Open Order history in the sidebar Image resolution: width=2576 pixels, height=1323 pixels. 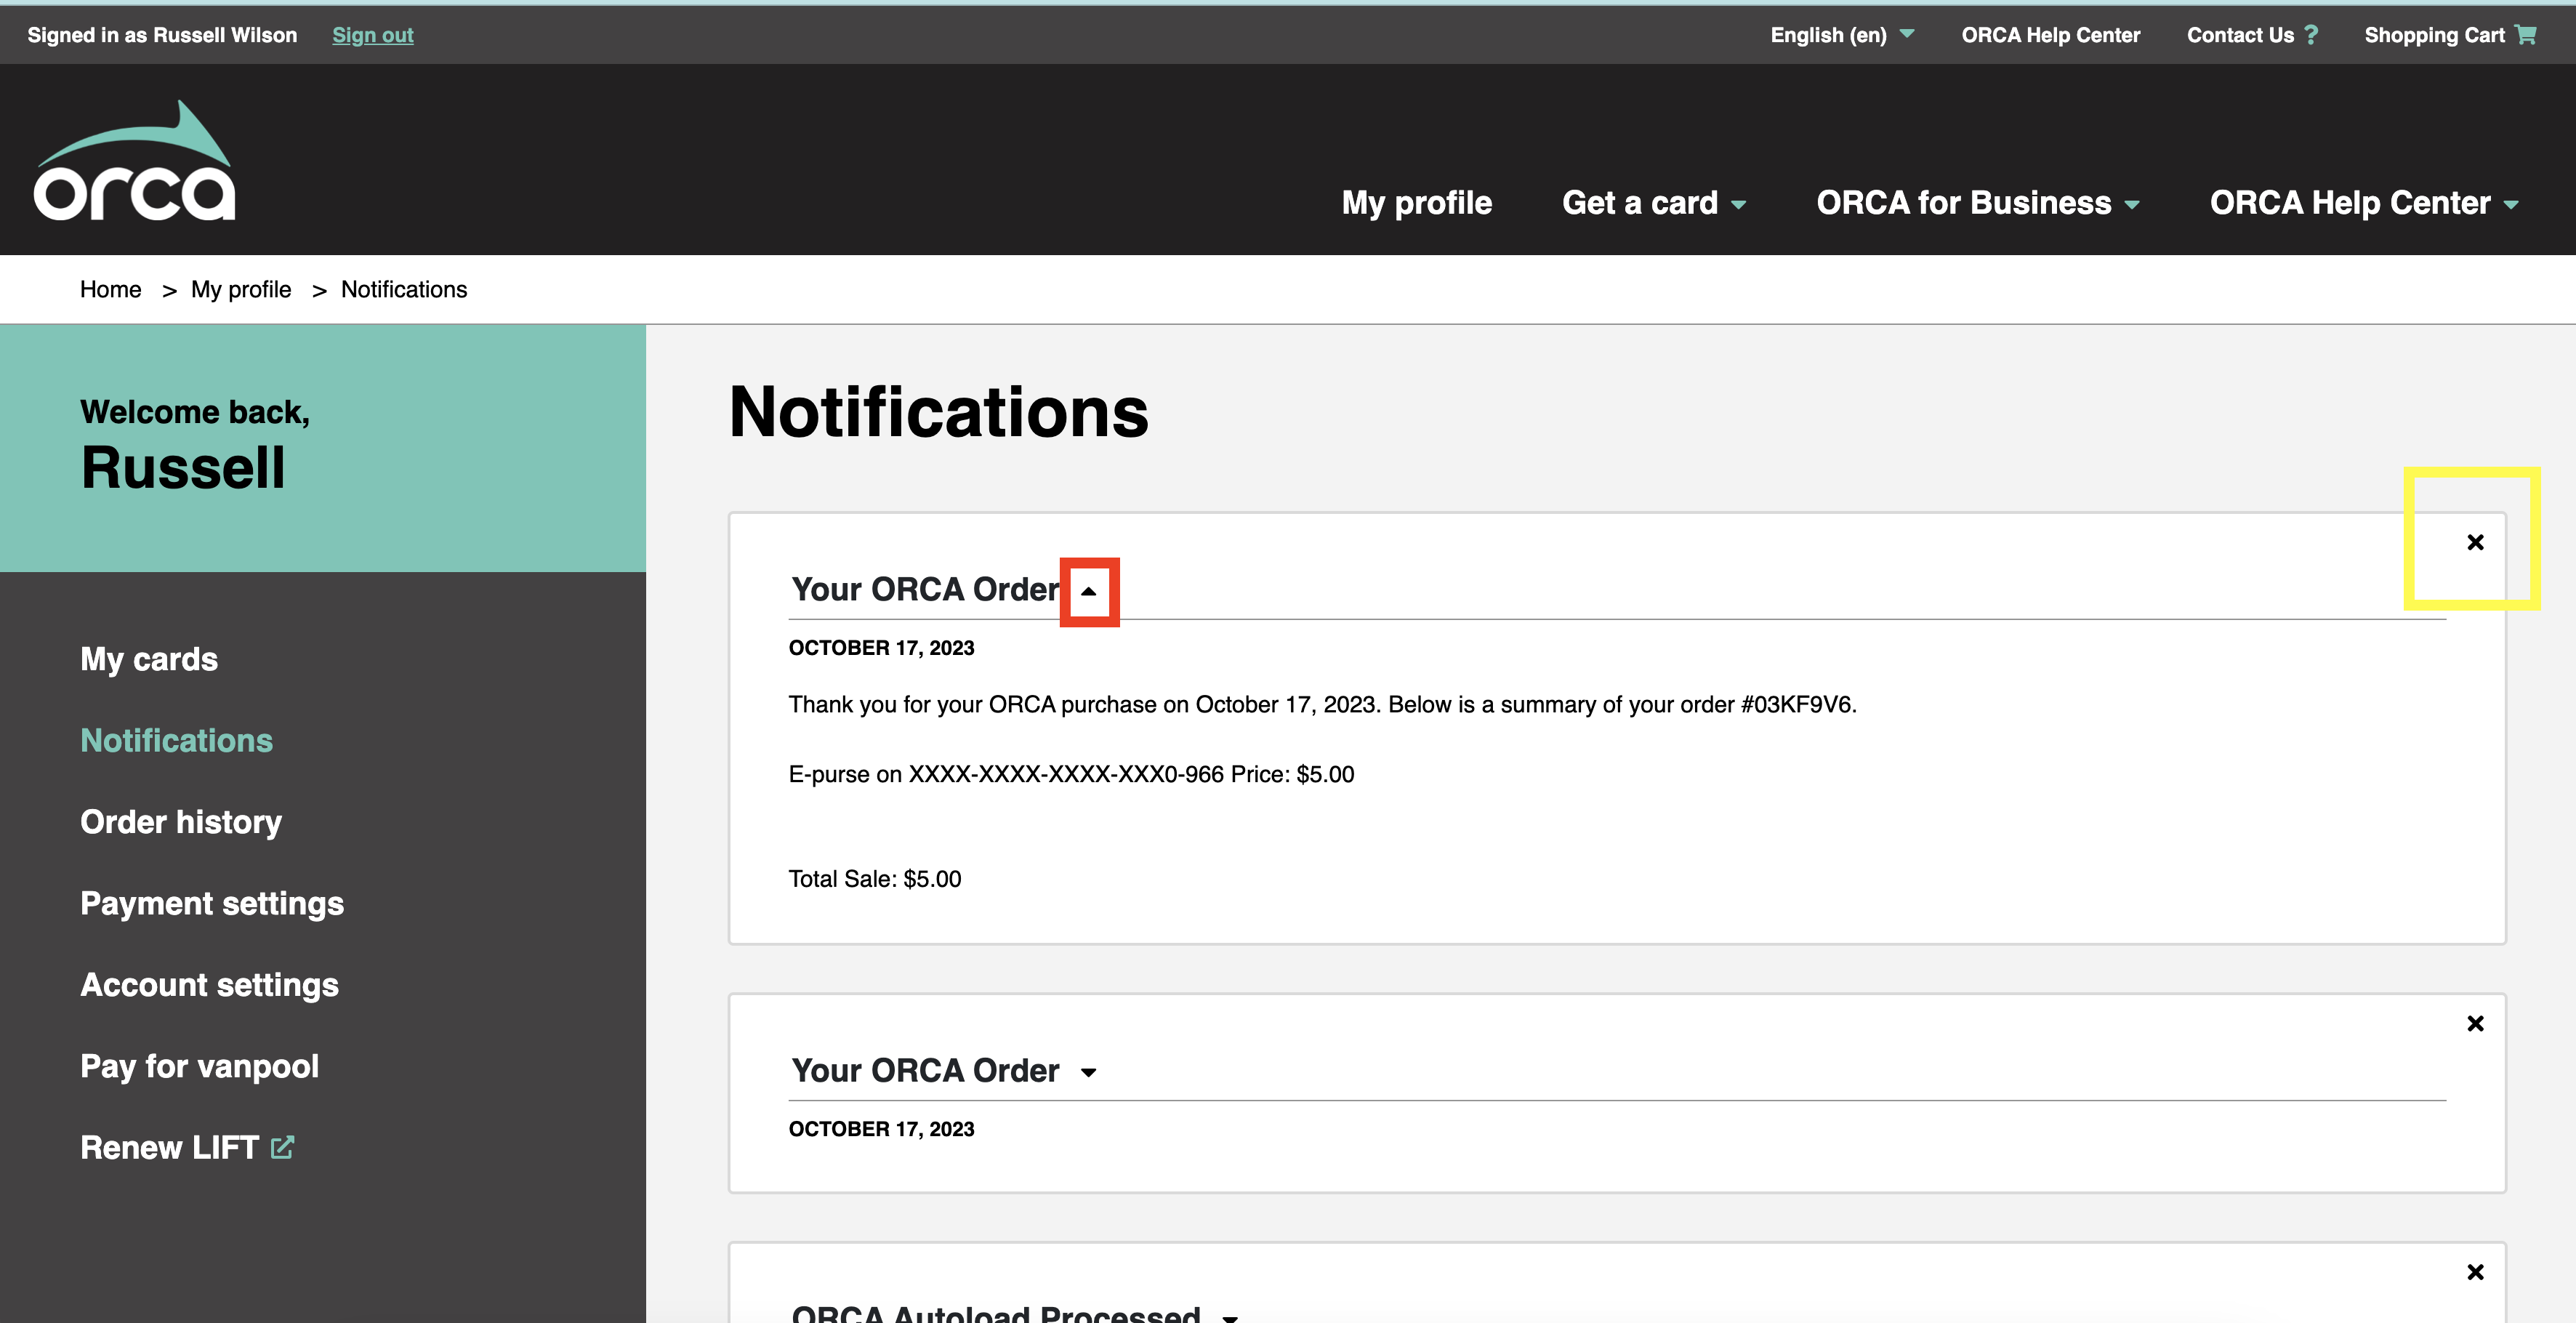tap(181, 822)
